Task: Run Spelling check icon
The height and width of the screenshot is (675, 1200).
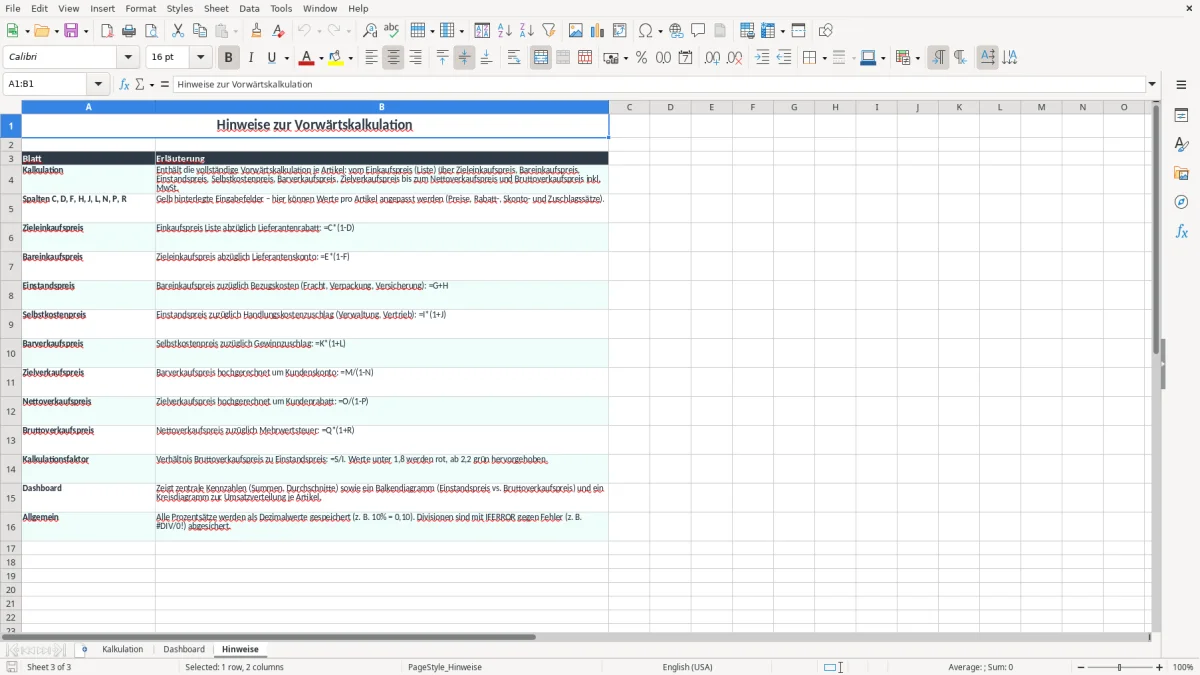Action: point(391,31)
